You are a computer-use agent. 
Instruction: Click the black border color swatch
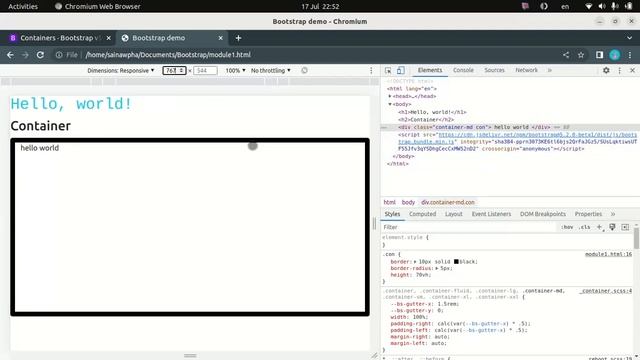[x=456, y=262]
